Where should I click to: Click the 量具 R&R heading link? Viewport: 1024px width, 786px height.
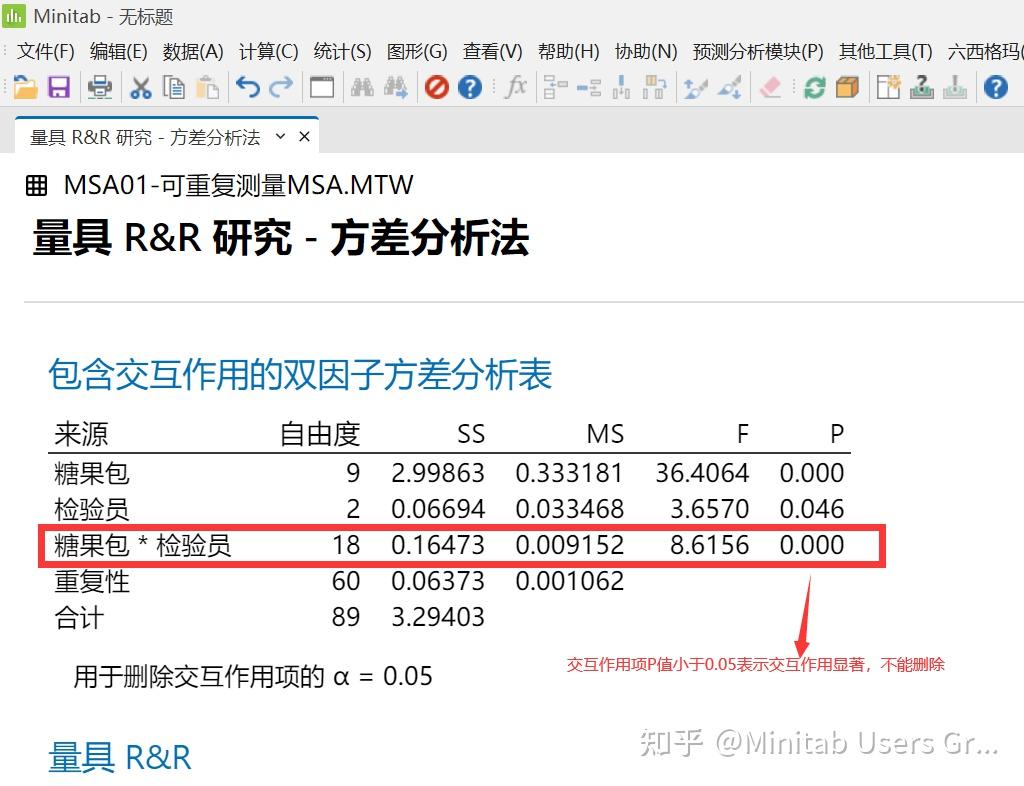pyautogui.click(x=119, y=758)
